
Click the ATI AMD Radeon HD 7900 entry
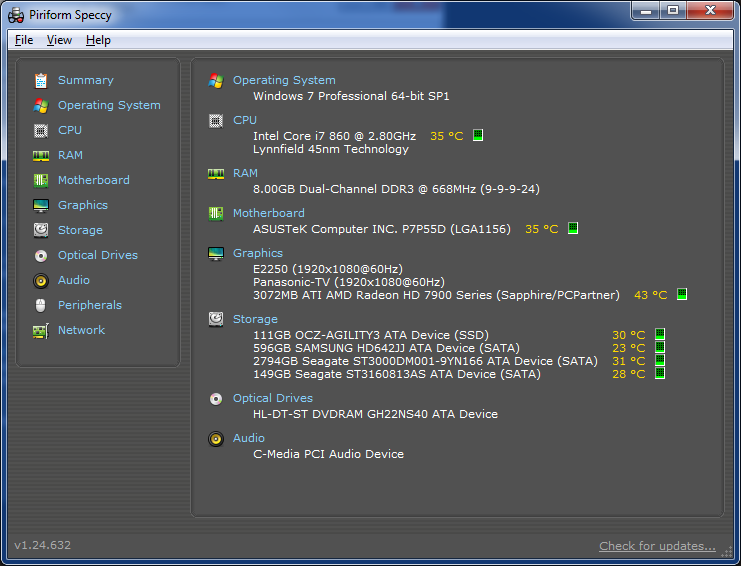click(436, 295)
